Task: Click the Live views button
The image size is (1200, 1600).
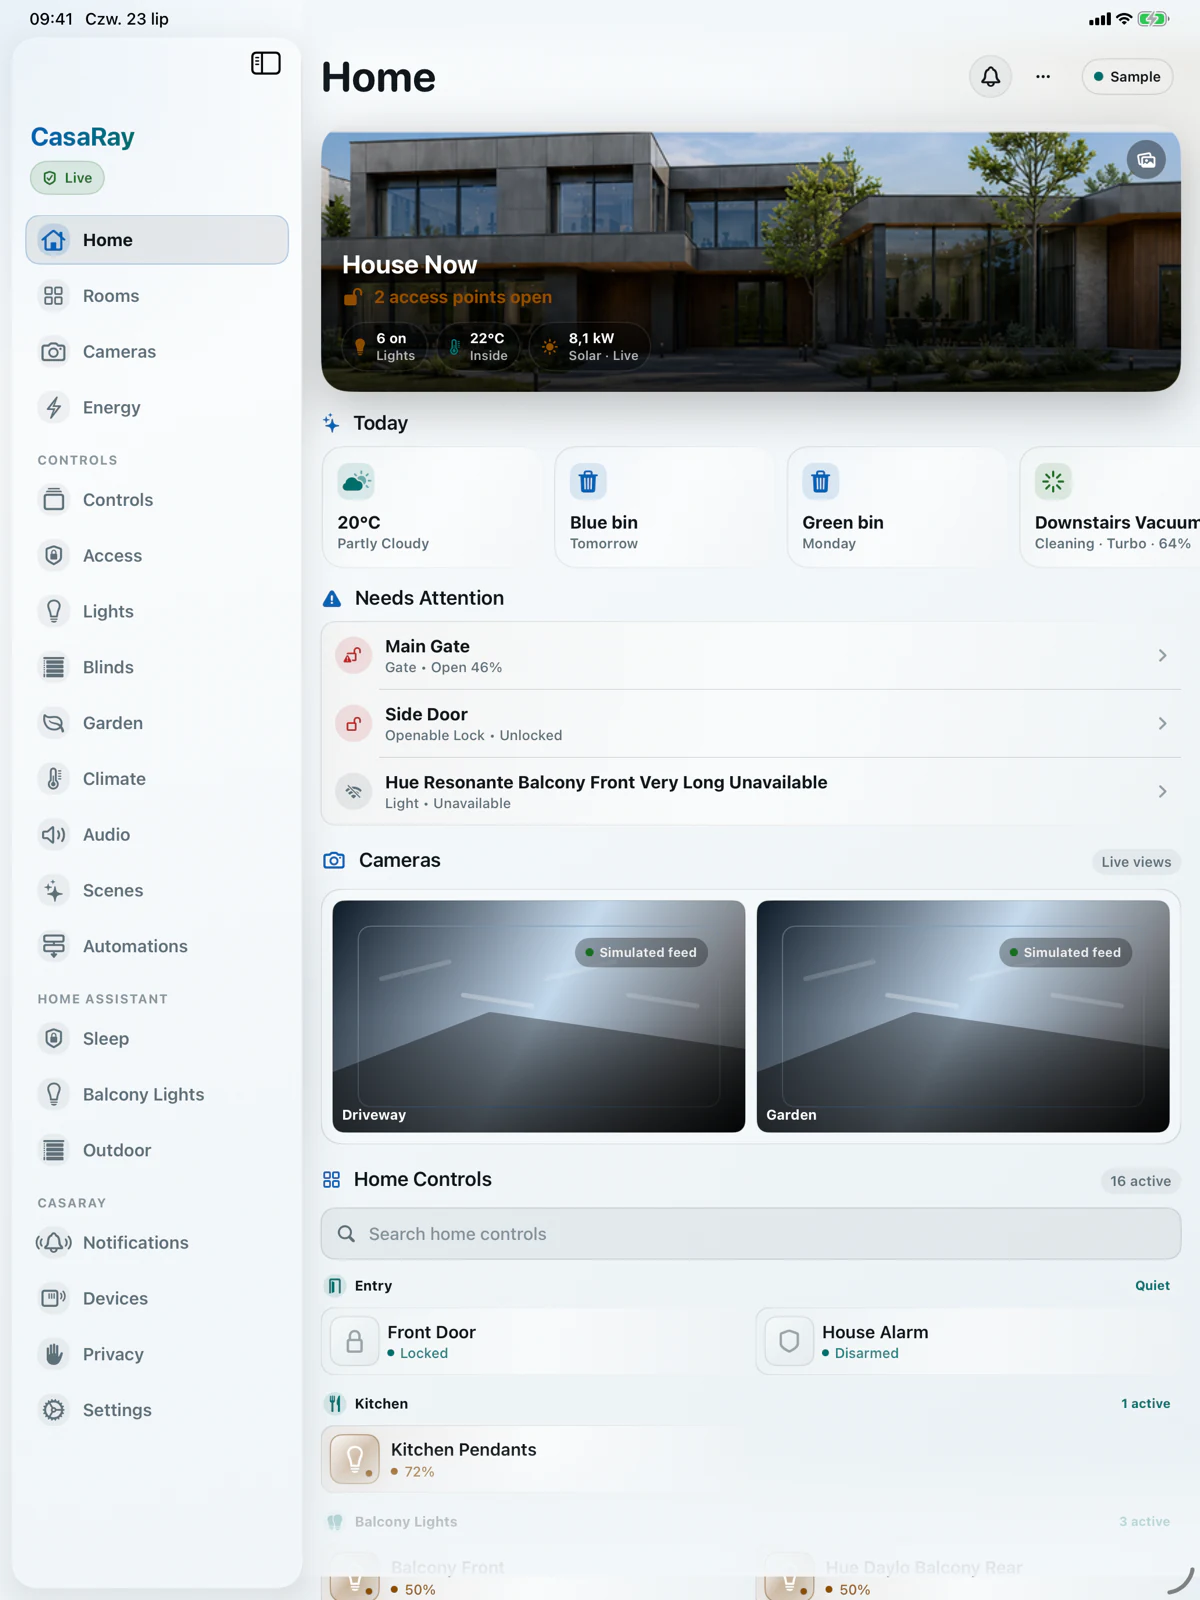Action: [1136, 862]
